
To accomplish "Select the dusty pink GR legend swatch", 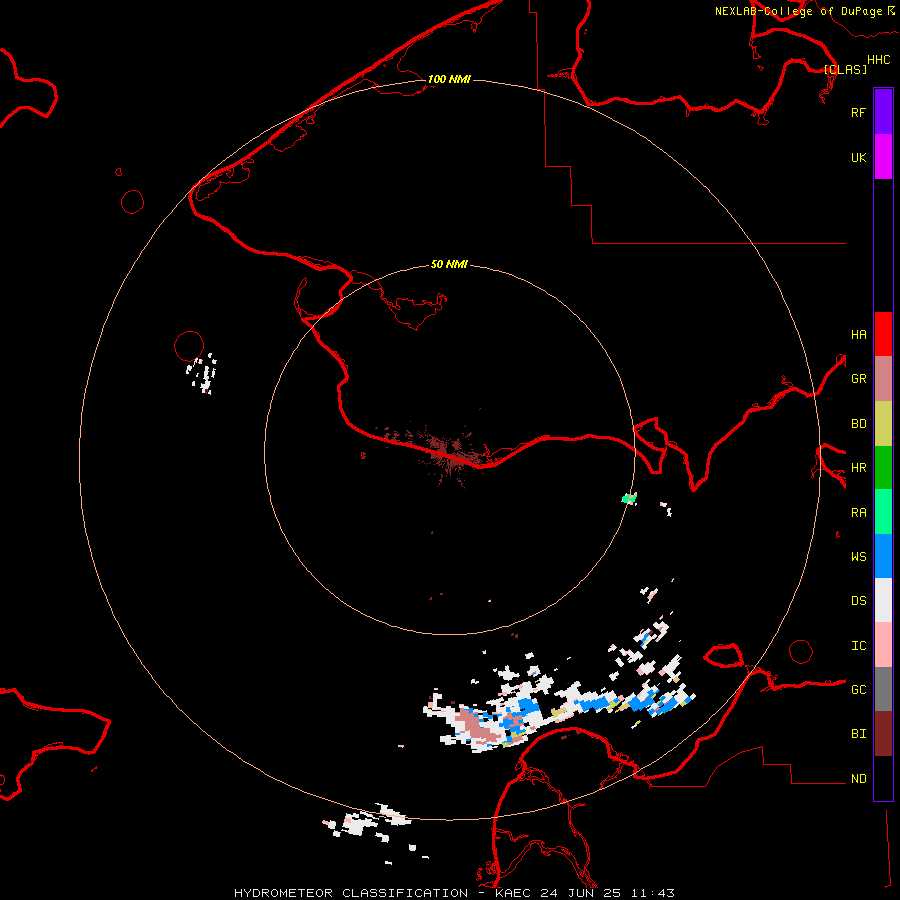I will coord(883,378).
